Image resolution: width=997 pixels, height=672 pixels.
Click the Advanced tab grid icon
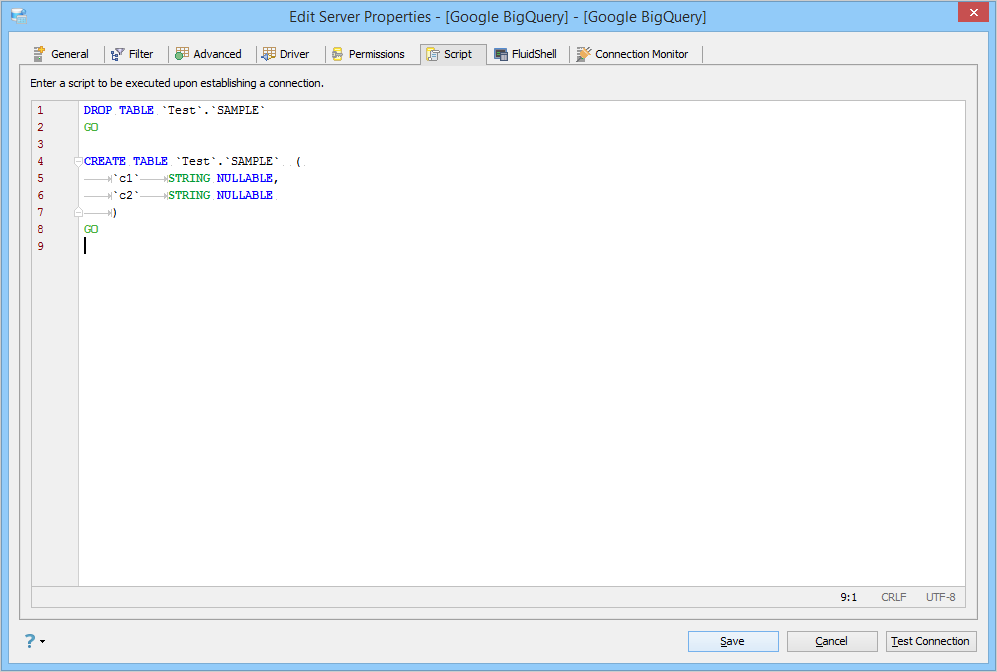[x=182, y=54]
